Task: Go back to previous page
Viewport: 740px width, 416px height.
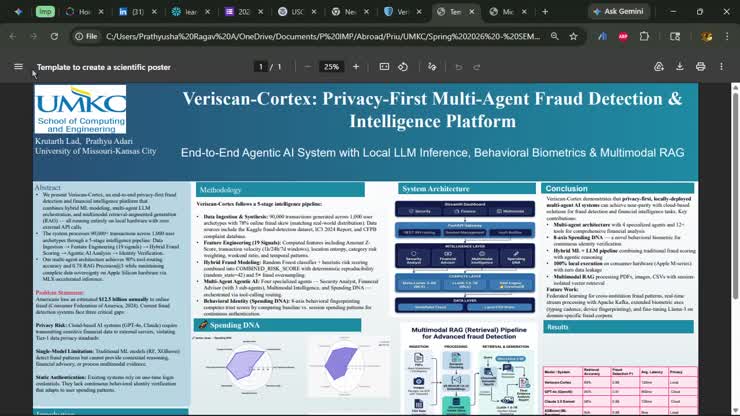Action: tap(13, 36)
